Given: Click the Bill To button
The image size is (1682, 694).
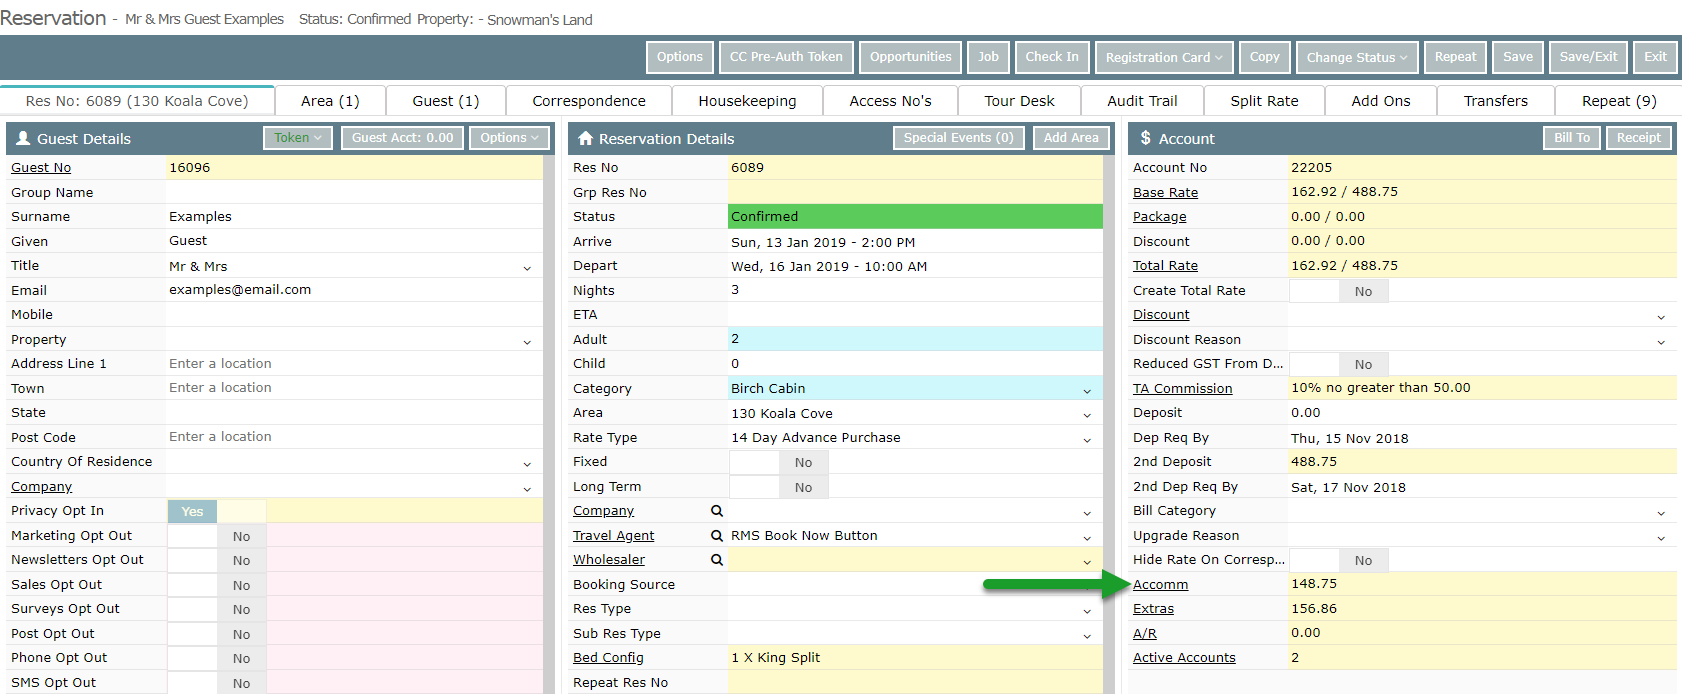Looking at the screenshot, I should pos(1571,138).
